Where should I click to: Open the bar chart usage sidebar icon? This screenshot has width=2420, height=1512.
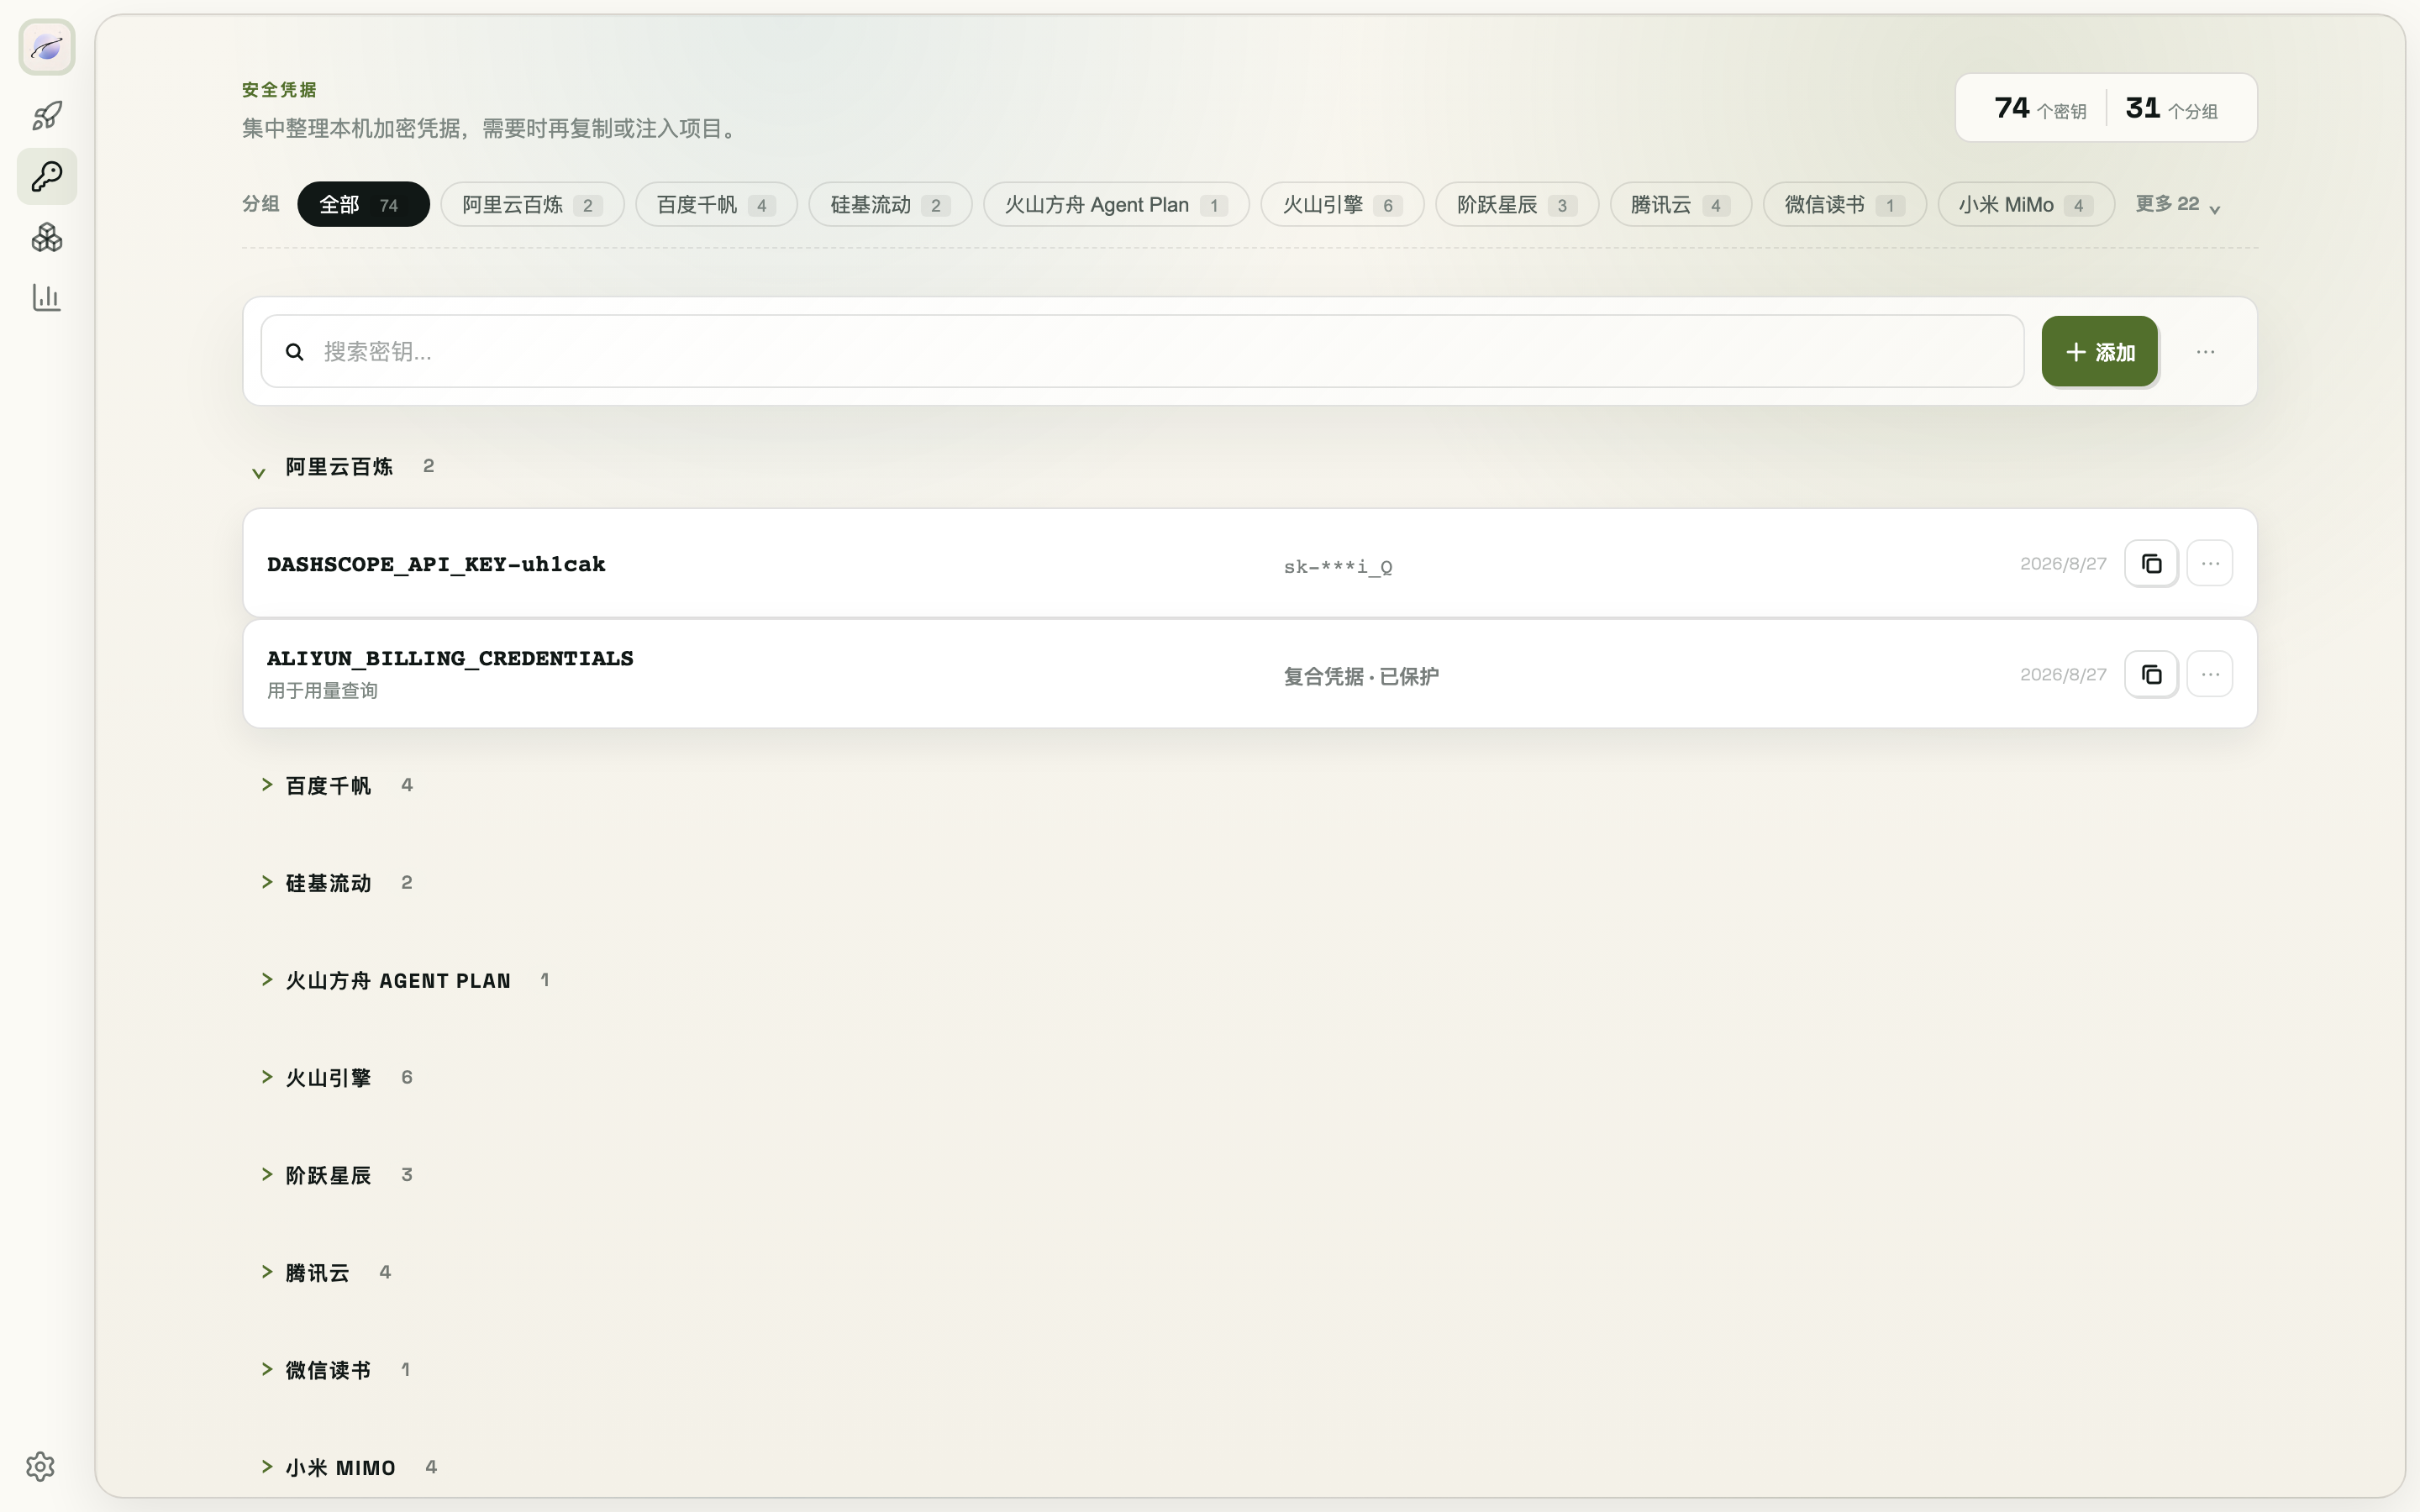(x=47, y=297)
